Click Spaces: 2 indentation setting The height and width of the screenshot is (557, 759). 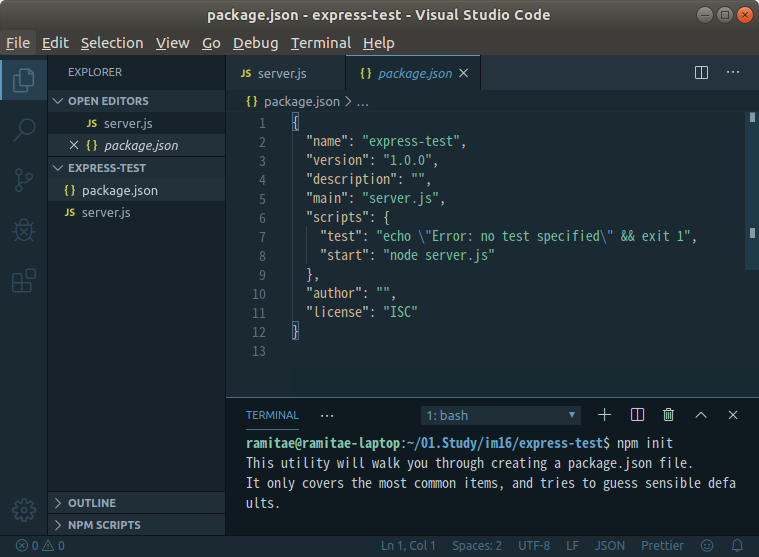click(x=477, y=546)
